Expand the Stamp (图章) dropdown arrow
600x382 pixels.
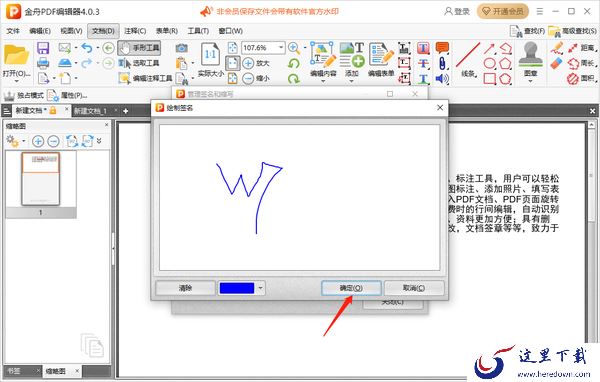pyautogui.click(x=530, y=81)
